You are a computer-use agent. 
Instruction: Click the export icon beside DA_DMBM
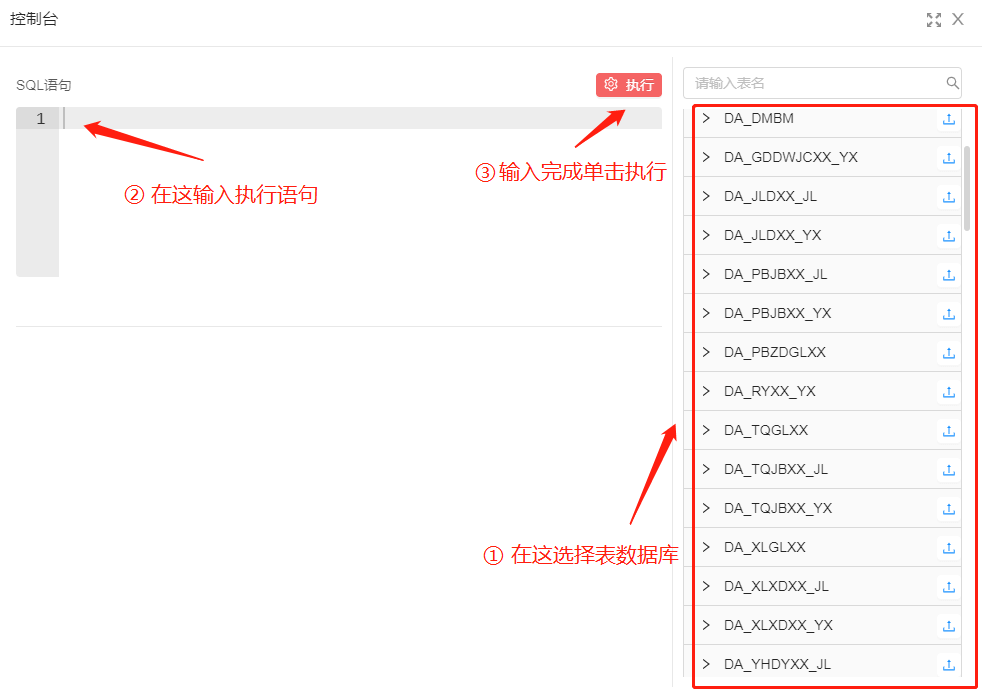click(x=948, y=119)
